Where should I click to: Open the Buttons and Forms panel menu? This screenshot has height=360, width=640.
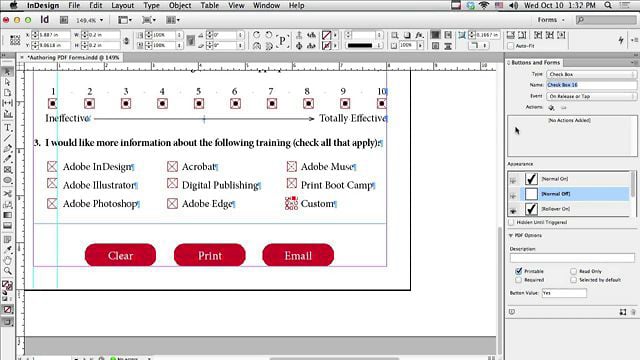point(633,62)
